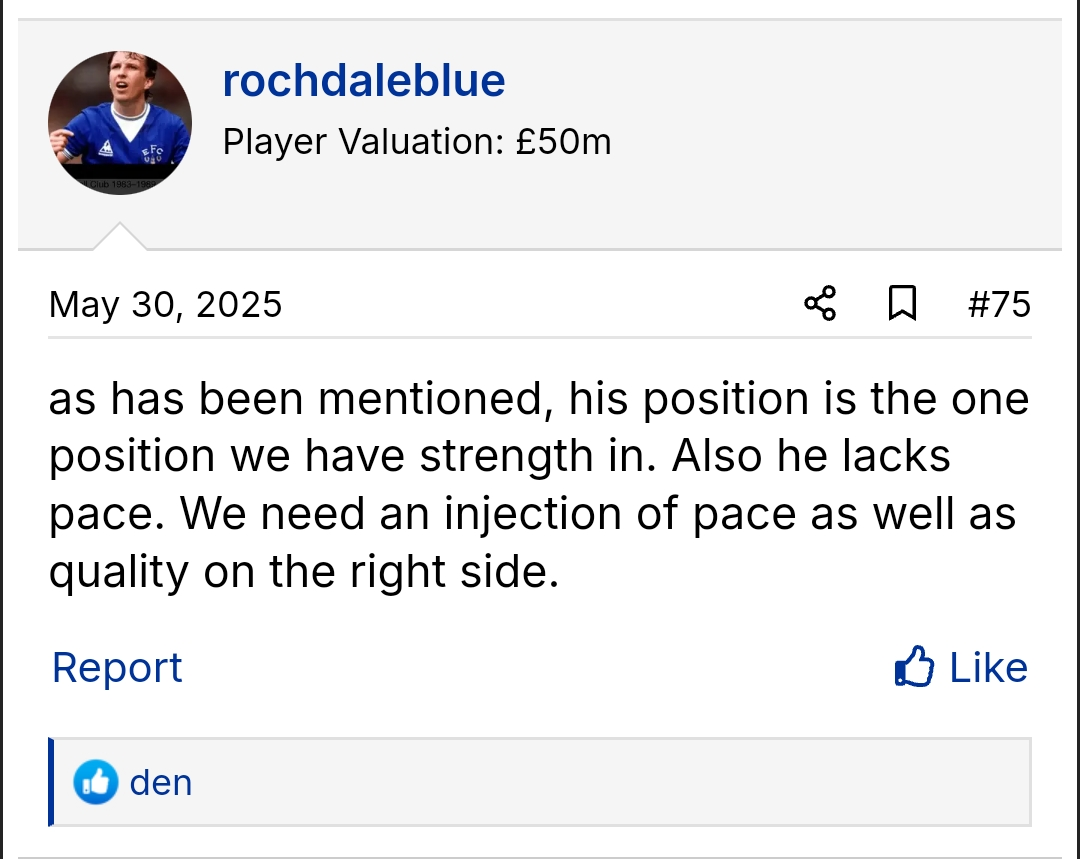View den's profile from the reactions
Screen dimensions: 1080x859
tap(161, 782)
